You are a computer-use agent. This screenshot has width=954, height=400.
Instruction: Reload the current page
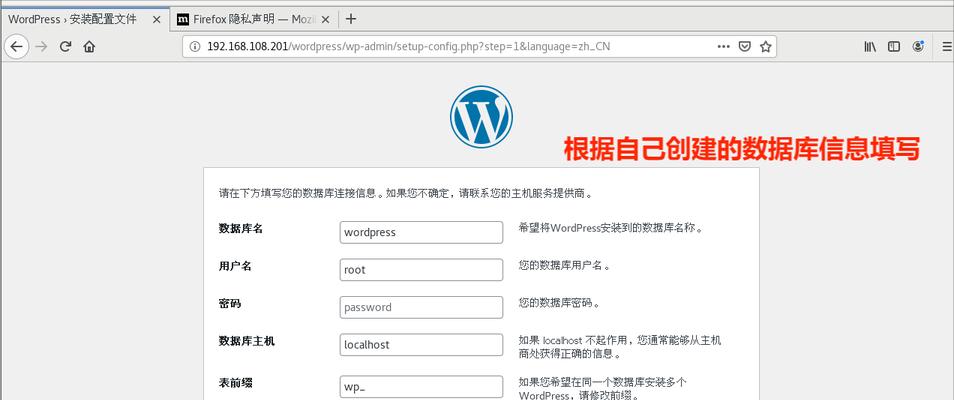pos(66,46)
